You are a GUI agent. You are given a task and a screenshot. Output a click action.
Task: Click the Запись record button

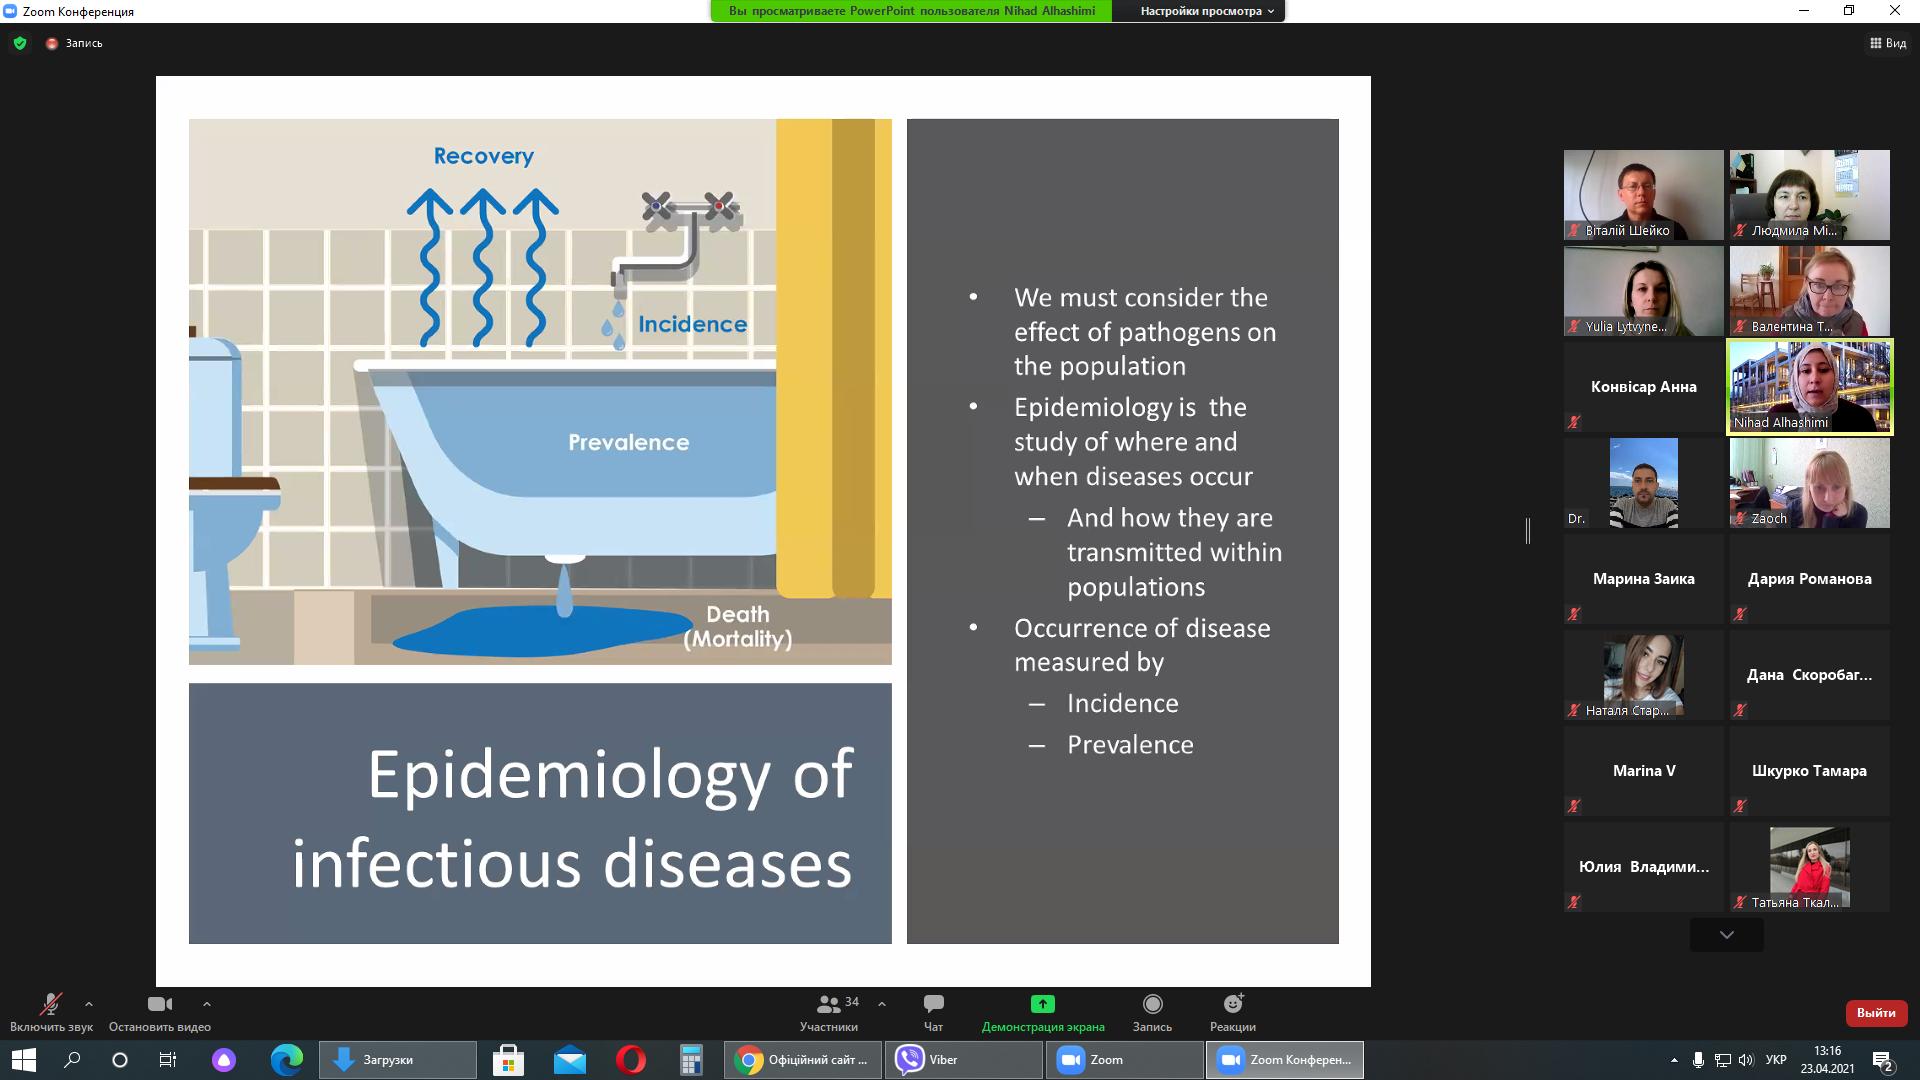pyautogui.click(x=1152, y=1012)
